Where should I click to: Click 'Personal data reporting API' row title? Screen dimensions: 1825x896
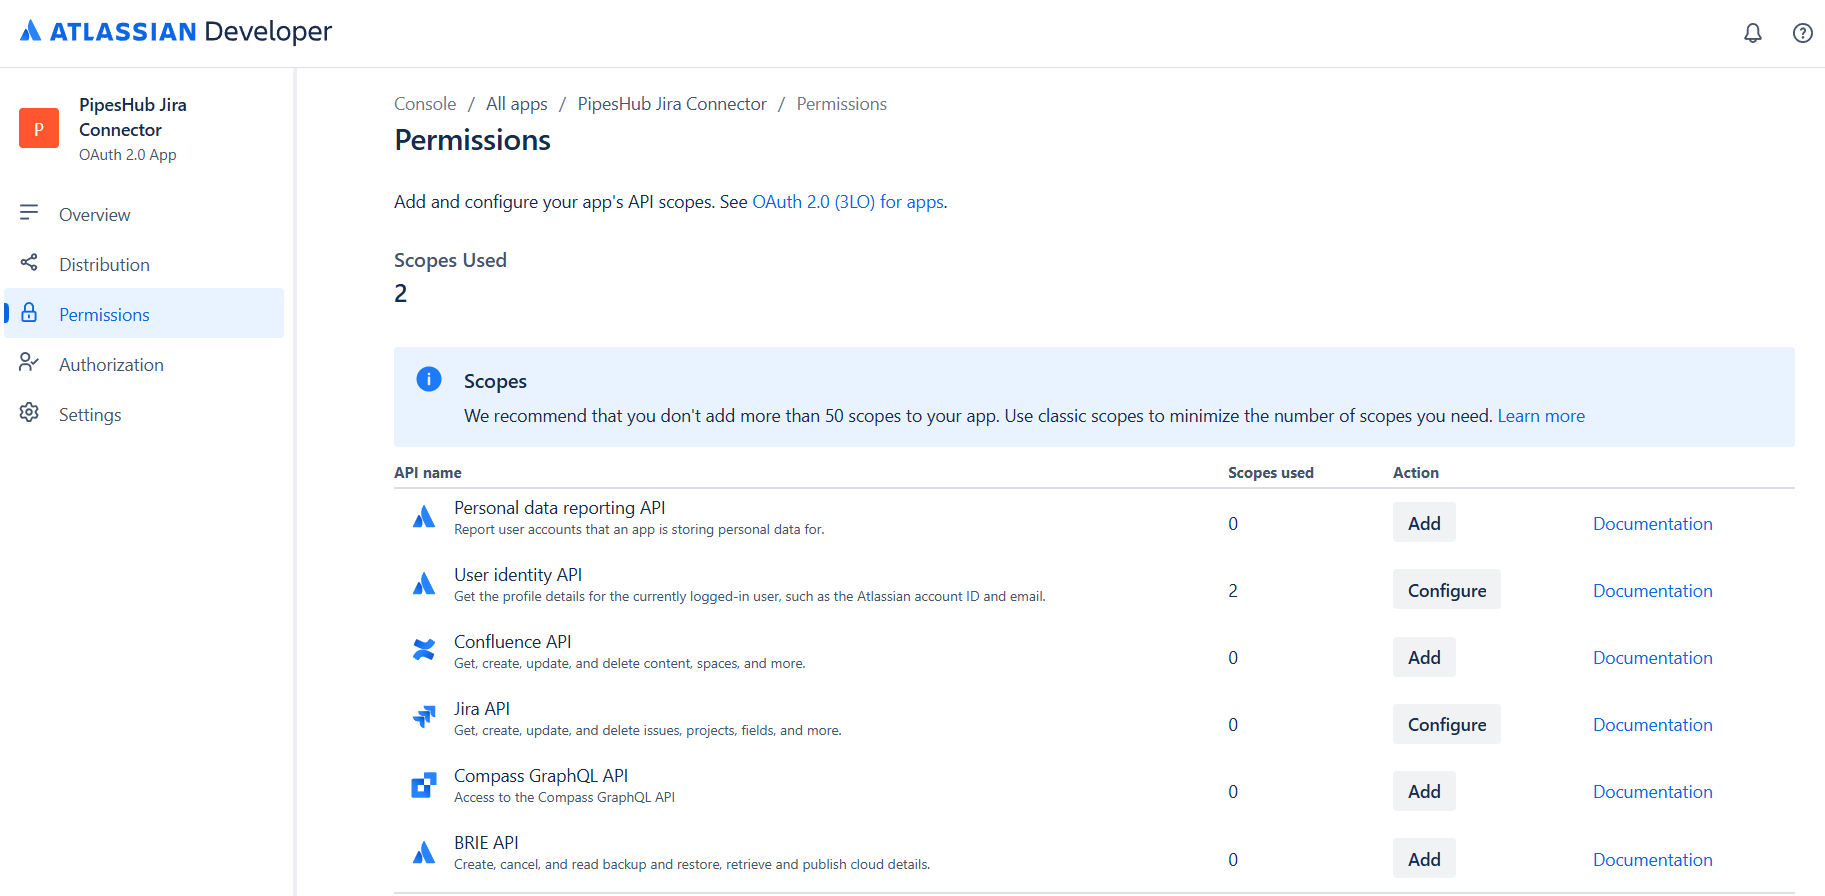tap(560, 508)
